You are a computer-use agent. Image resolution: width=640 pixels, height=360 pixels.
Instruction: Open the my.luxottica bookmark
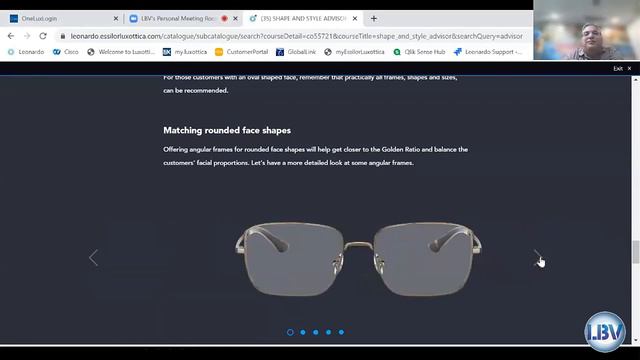[185, 52]
